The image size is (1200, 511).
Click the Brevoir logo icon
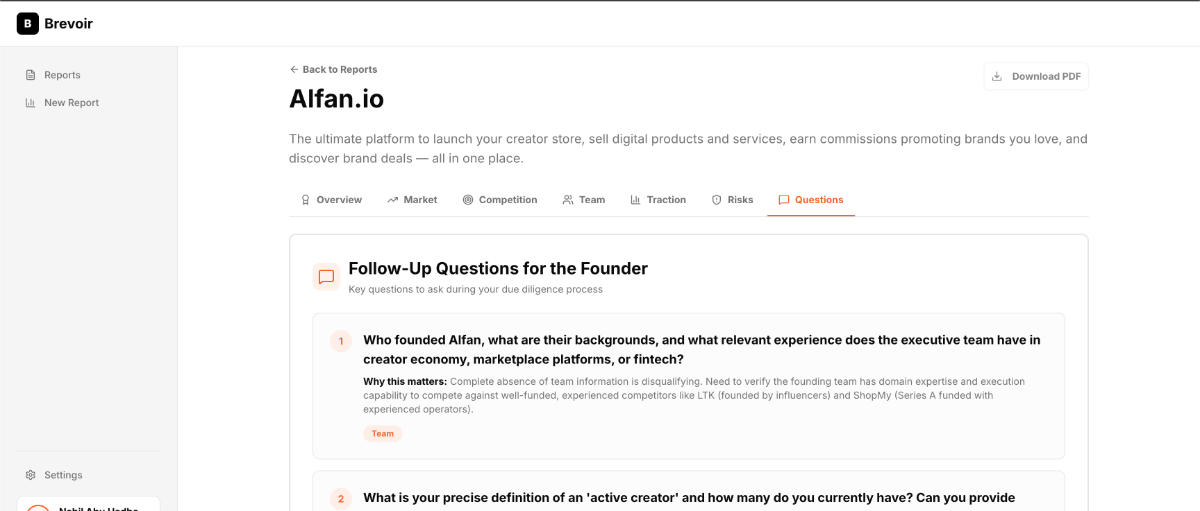(28, 23)
